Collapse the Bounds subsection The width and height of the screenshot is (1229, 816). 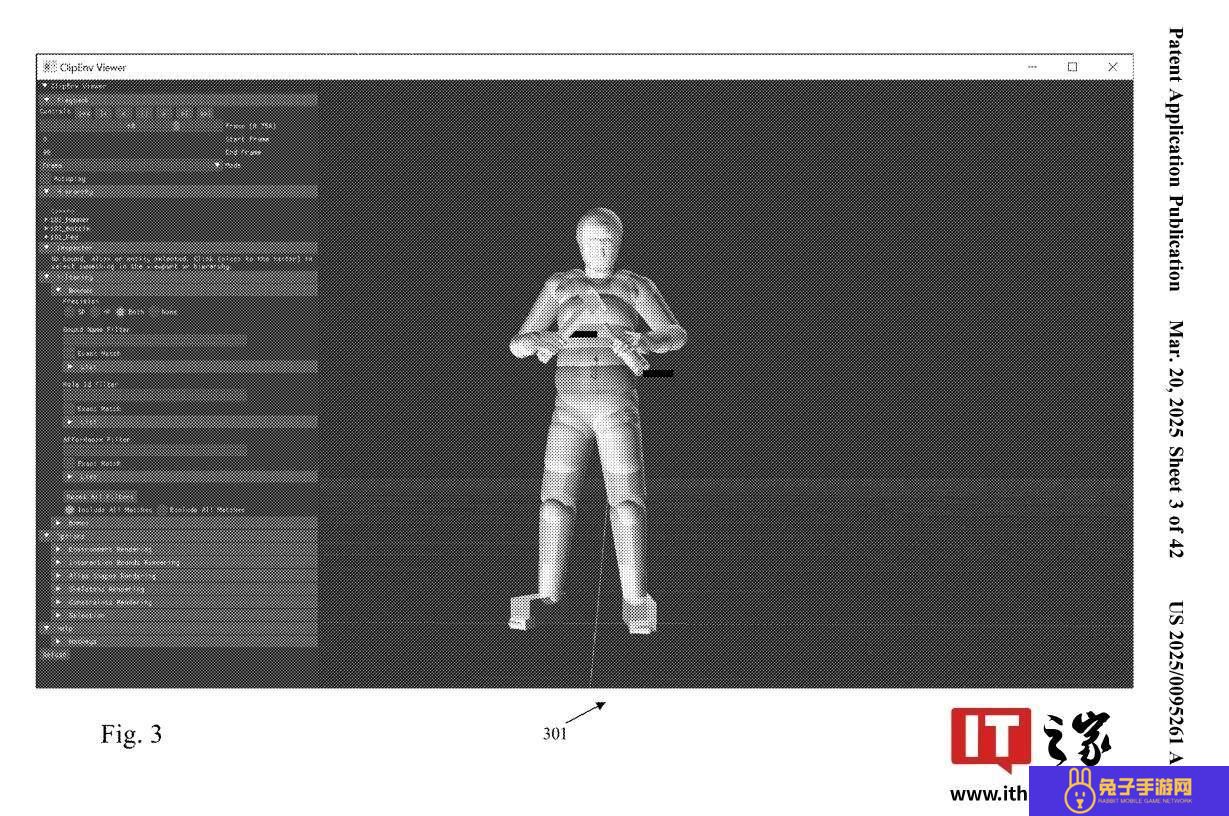(x=185, y=291)
